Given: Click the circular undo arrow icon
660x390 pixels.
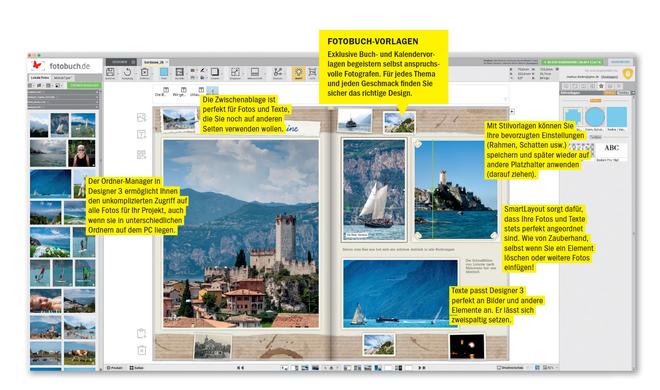Looking at the screenshot, I should [x=128, y=72].
